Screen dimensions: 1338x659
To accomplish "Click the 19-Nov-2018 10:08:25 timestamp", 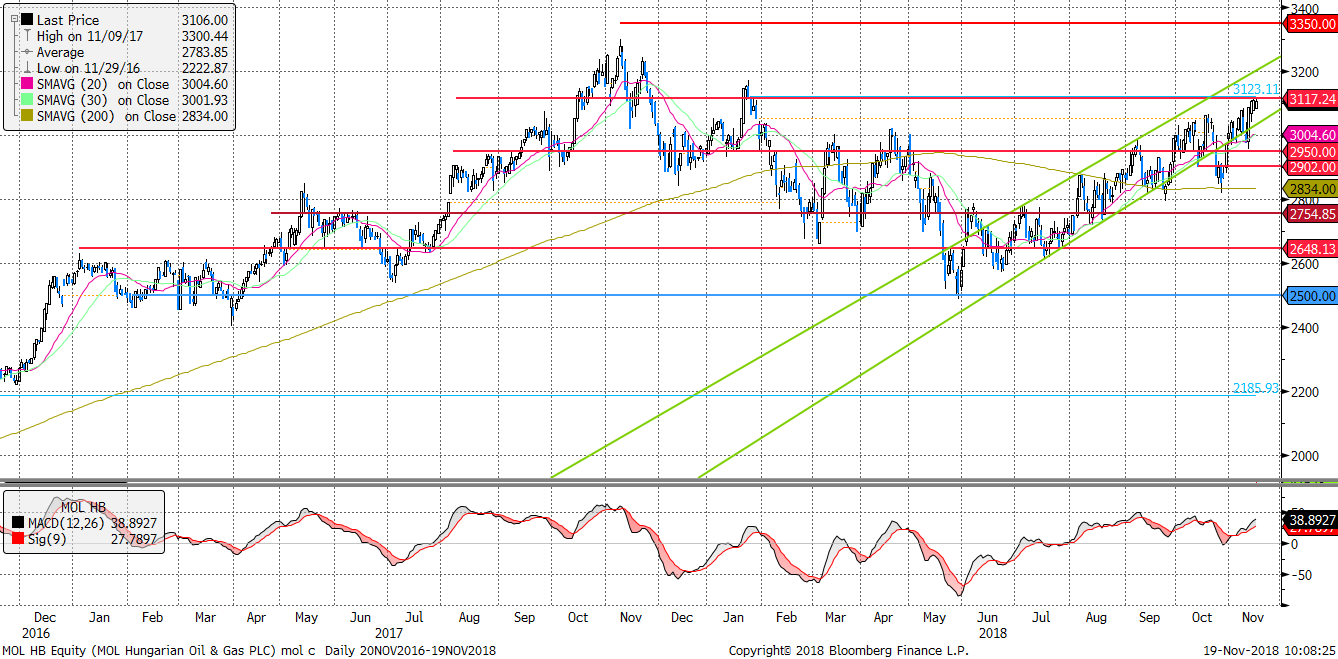I will pos(1268,651).
